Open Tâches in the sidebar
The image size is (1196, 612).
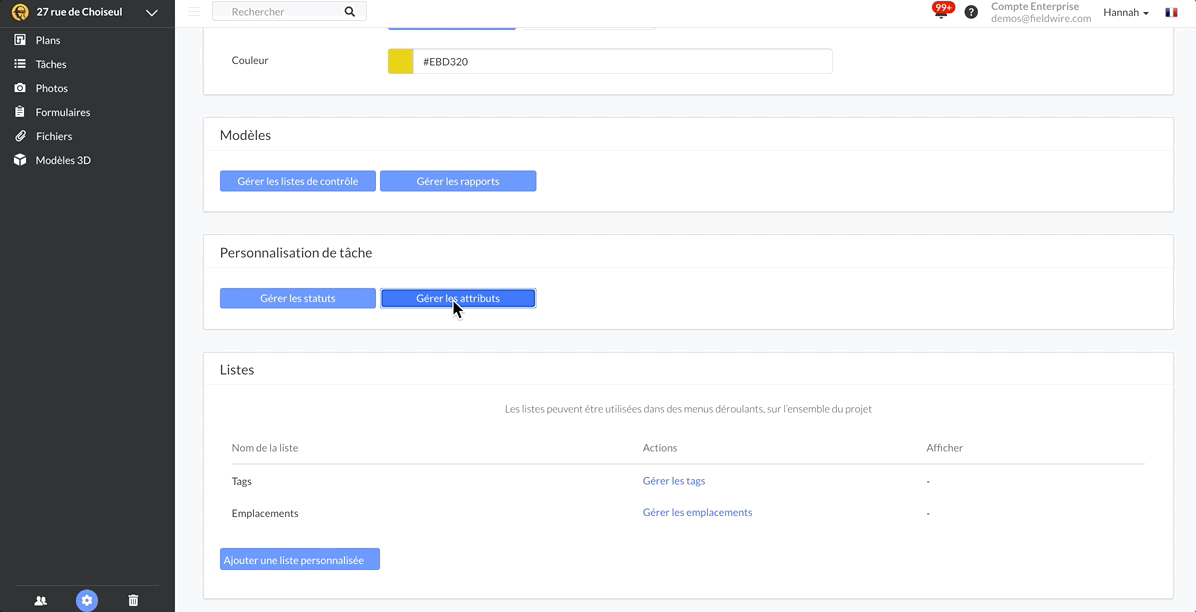pos(51,64)
